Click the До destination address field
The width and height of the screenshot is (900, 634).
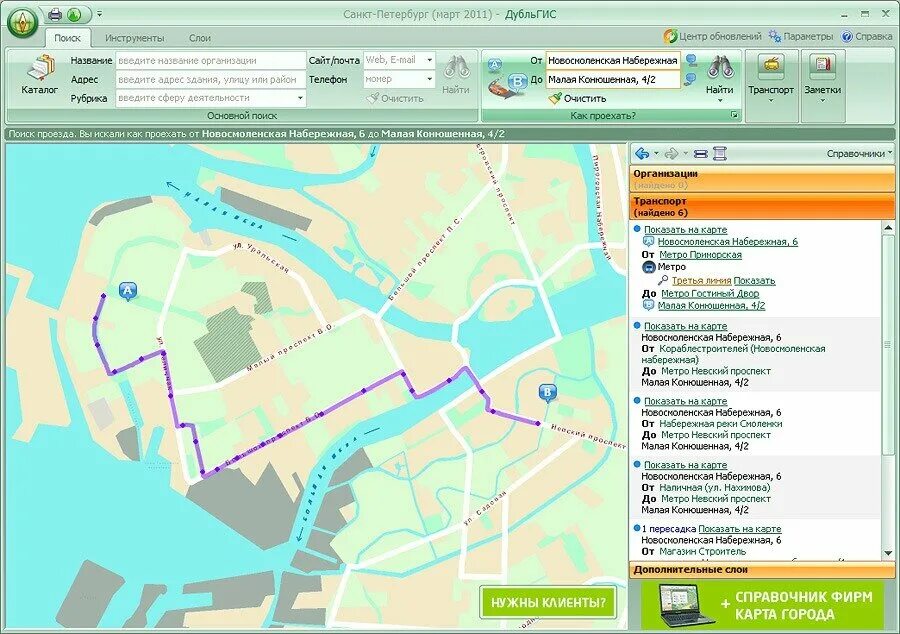612,79
